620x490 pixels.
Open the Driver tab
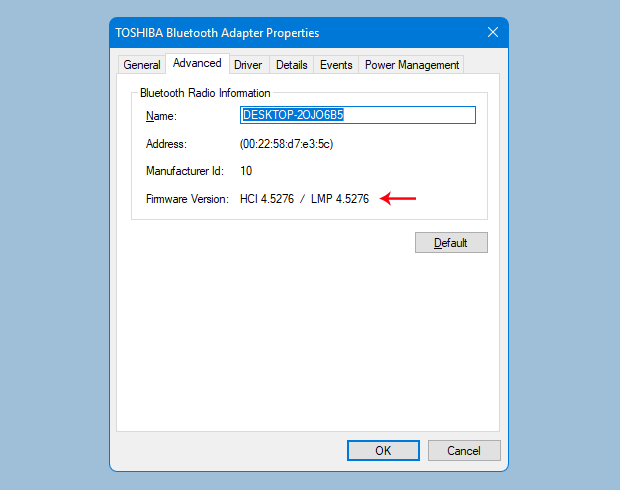pyautogui.click(x=248, y=65)
